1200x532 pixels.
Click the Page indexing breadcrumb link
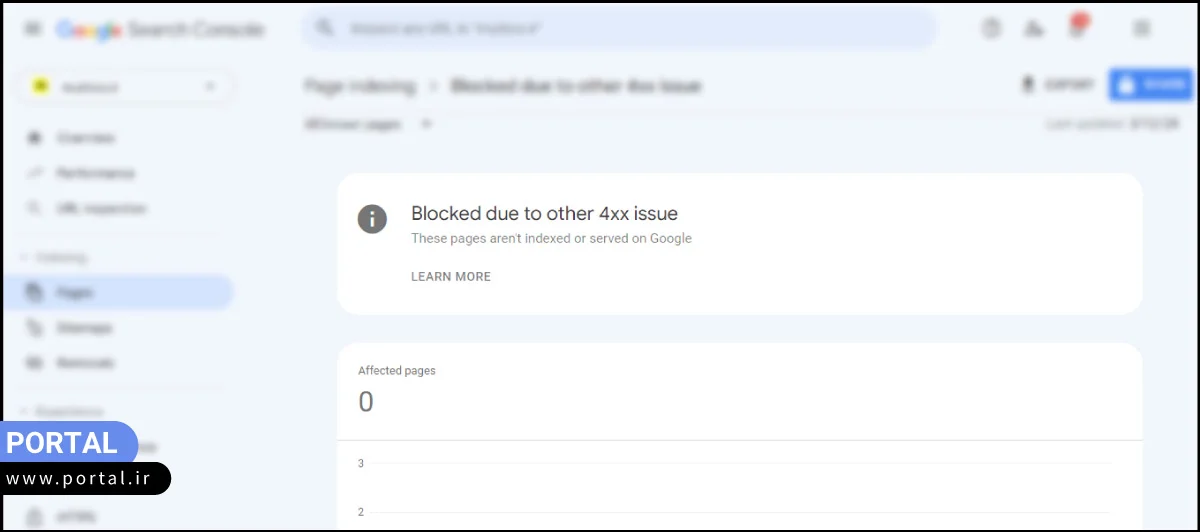[359, 86]
